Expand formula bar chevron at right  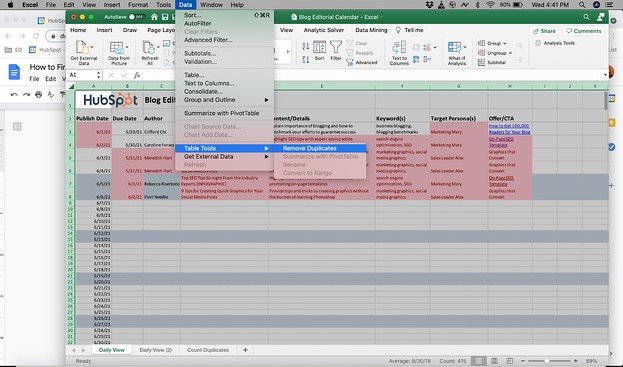coord(605,75)
